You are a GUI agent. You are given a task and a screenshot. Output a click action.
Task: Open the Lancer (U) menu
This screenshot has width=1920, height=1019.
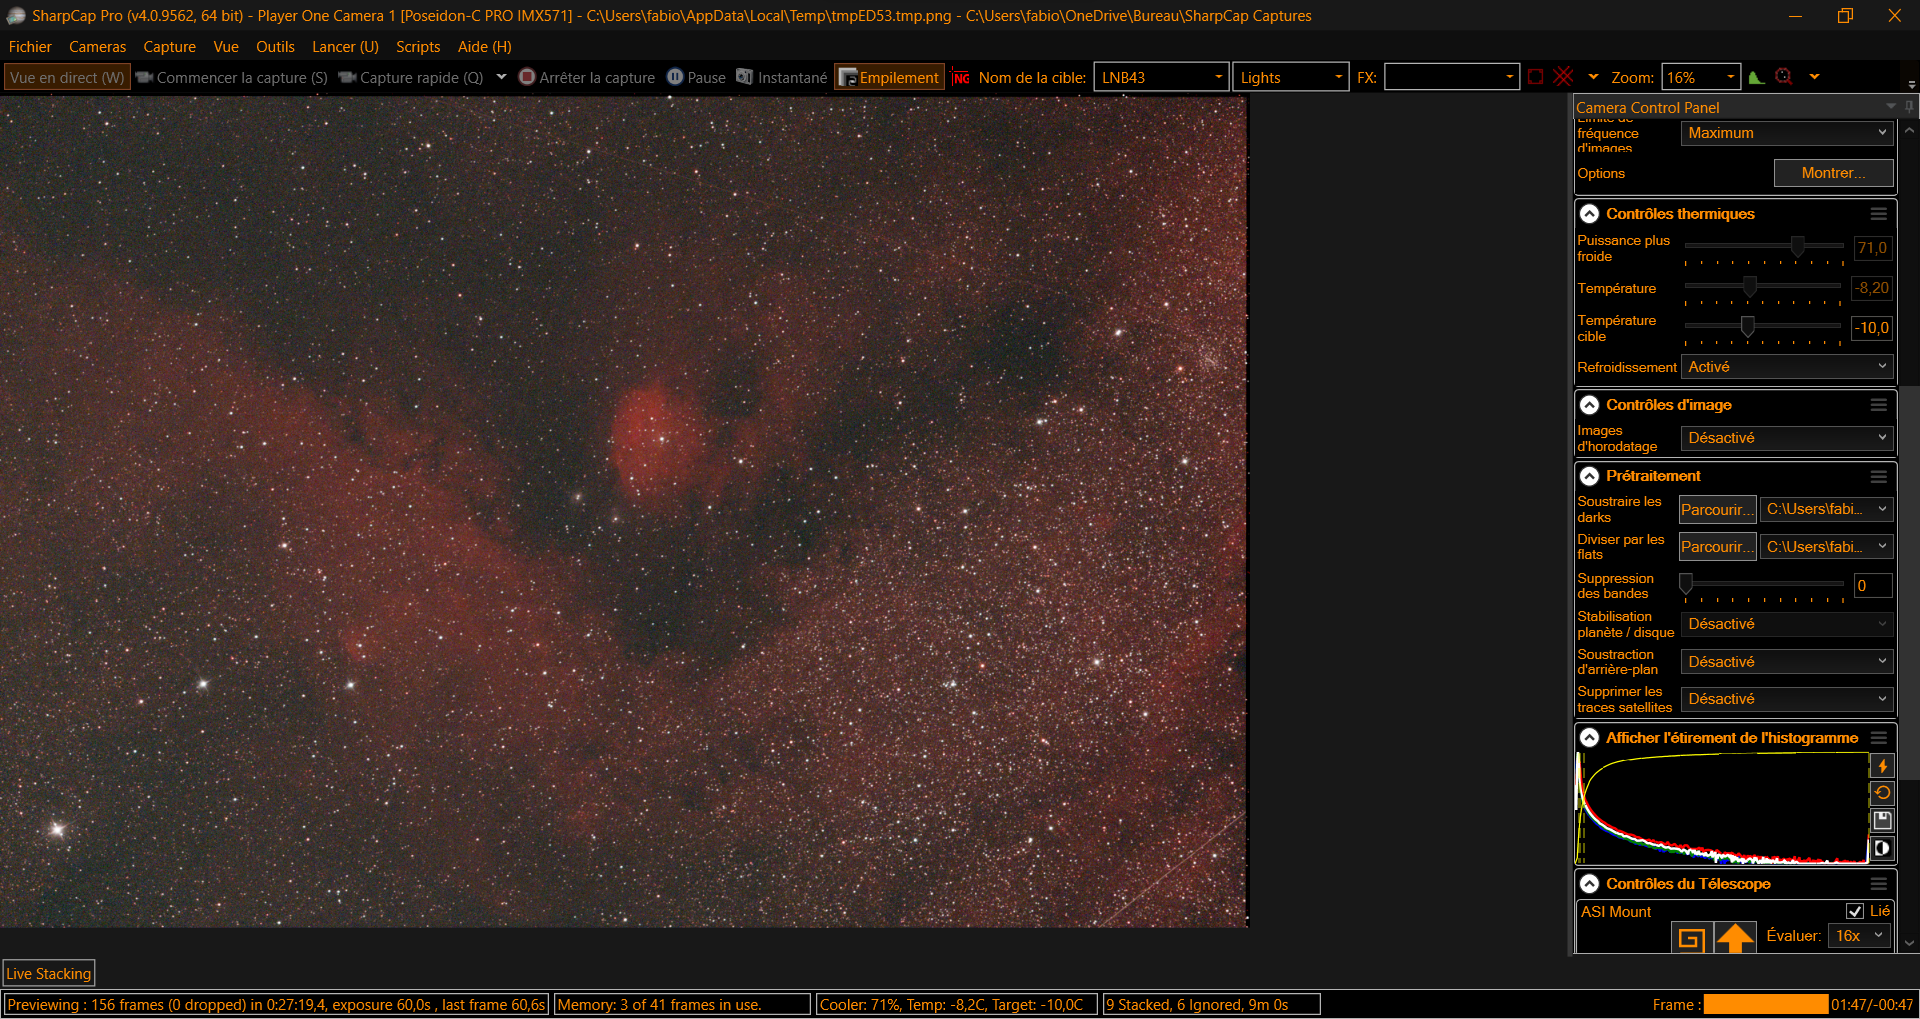coord(345,47)
